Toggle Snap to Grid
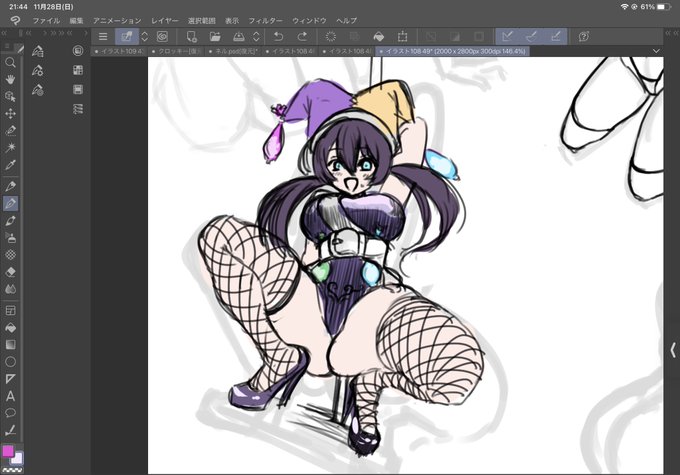 point(556,36)
